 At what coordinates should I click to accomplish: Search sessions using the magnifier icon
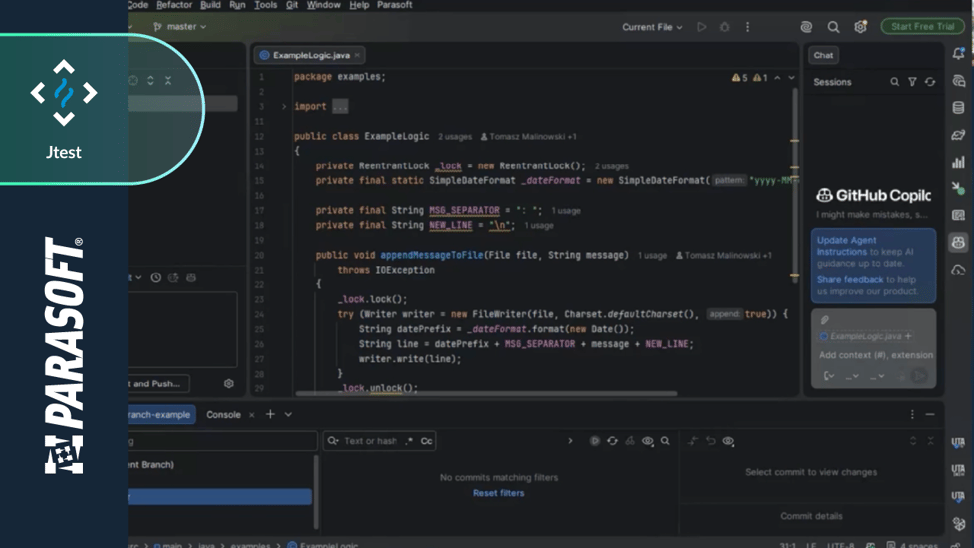point(894,82)
